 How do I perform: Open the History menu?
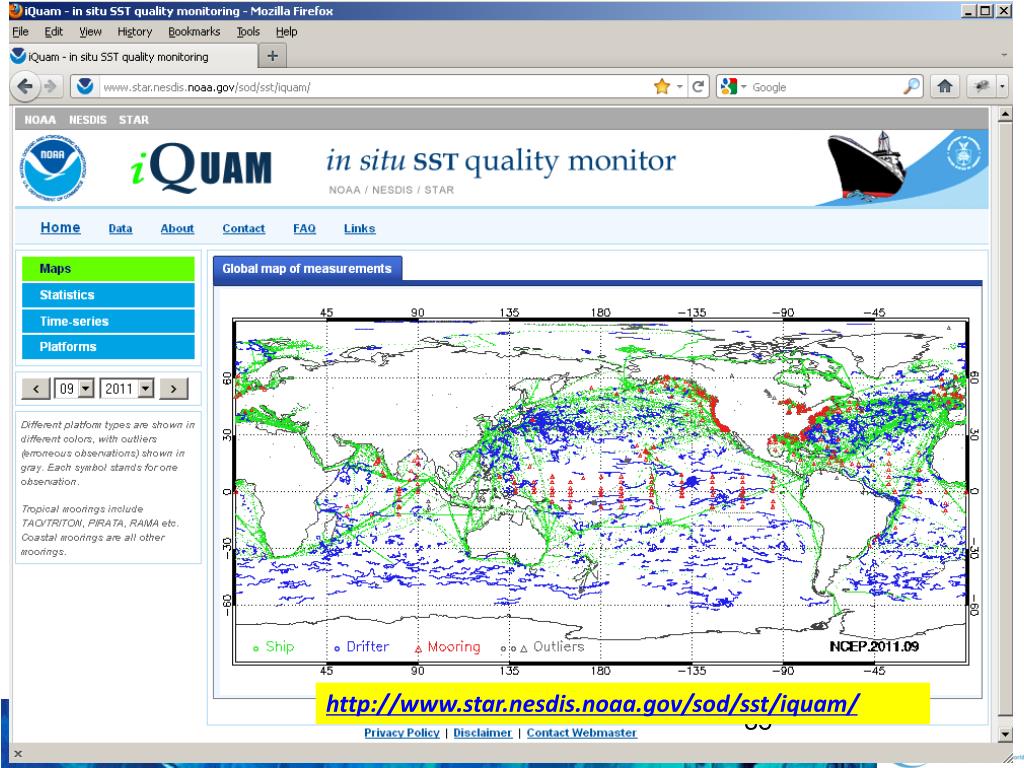click(x=135, y=31)
